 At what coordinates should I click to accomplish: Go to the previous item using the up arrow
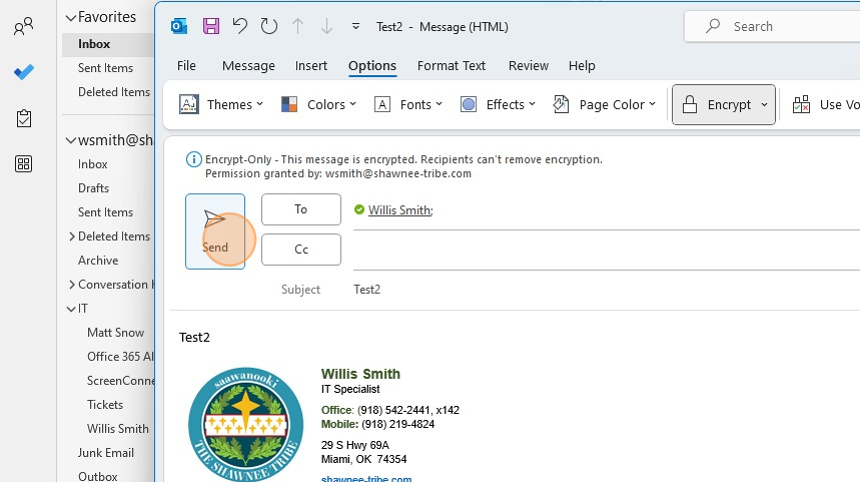click(298, 26)
